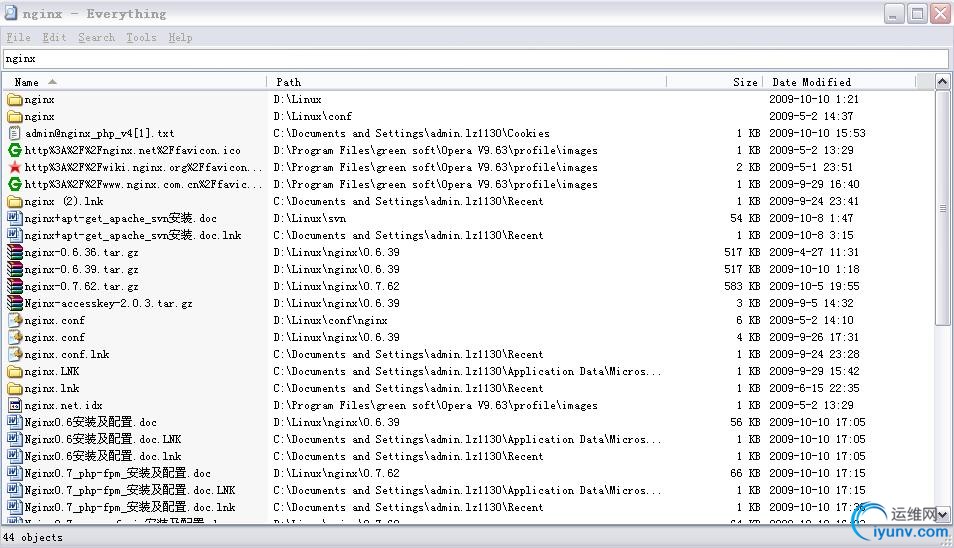Select file name Nginx-accesskey-2.0.3.tar.gz
The height and width of the screenshot is (548, 954).
pyautogui.click(x=108, y=303)
